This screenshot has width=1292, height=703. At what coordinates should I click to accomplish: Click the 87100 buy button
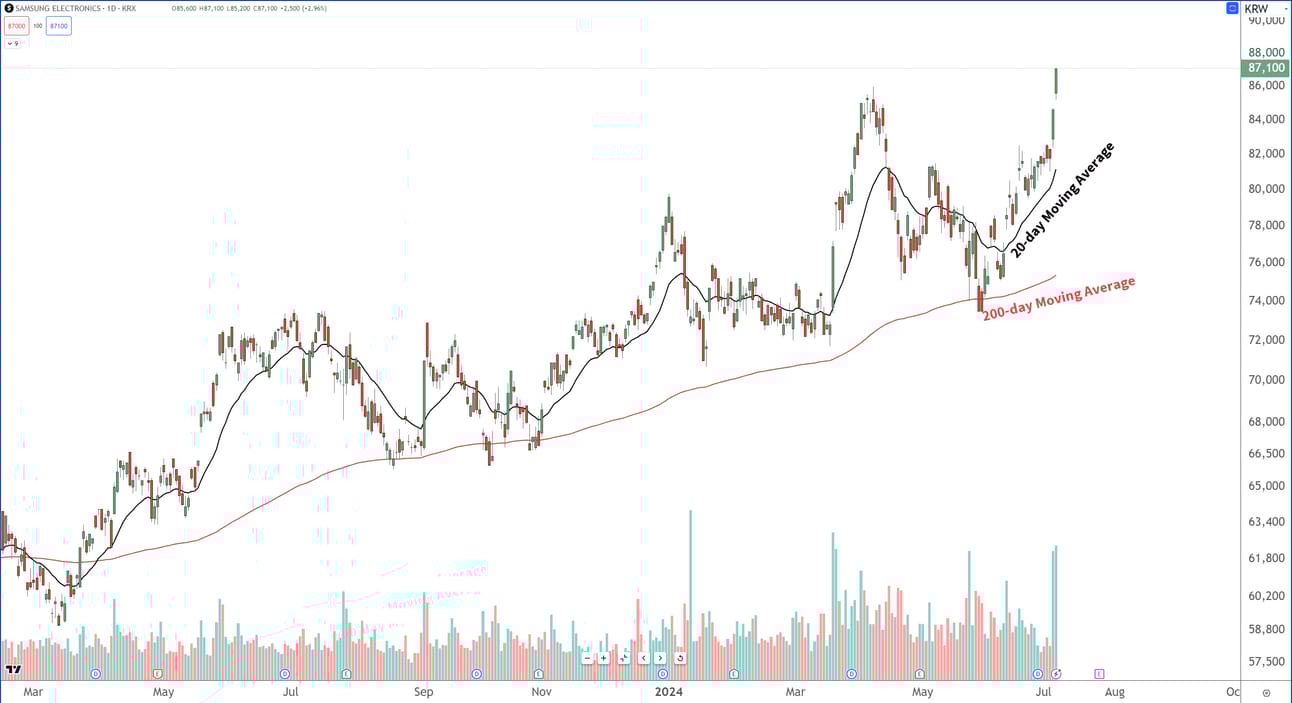(58, 25)
